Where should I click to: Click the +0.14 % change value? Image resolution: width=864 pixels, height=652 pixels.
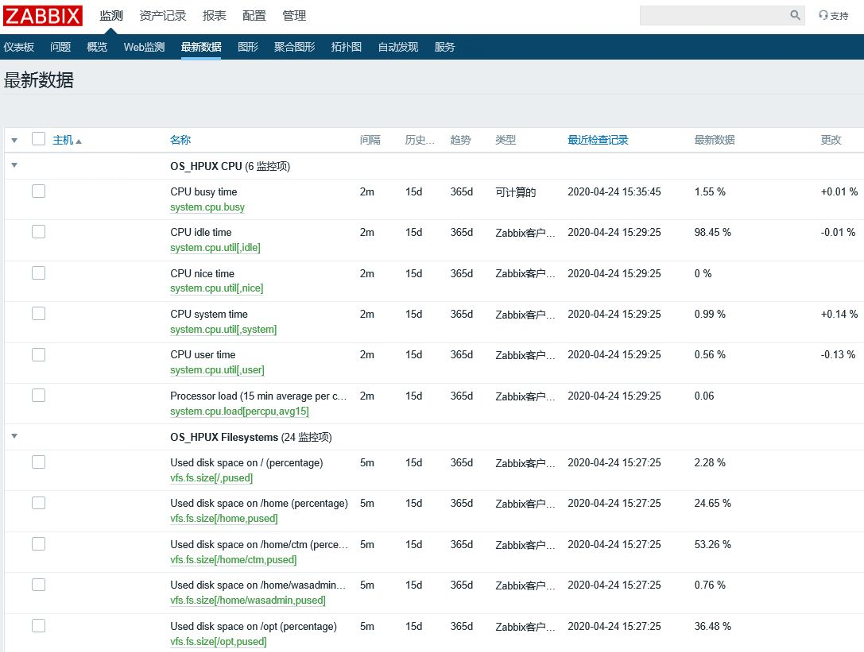tap(839, 314)
